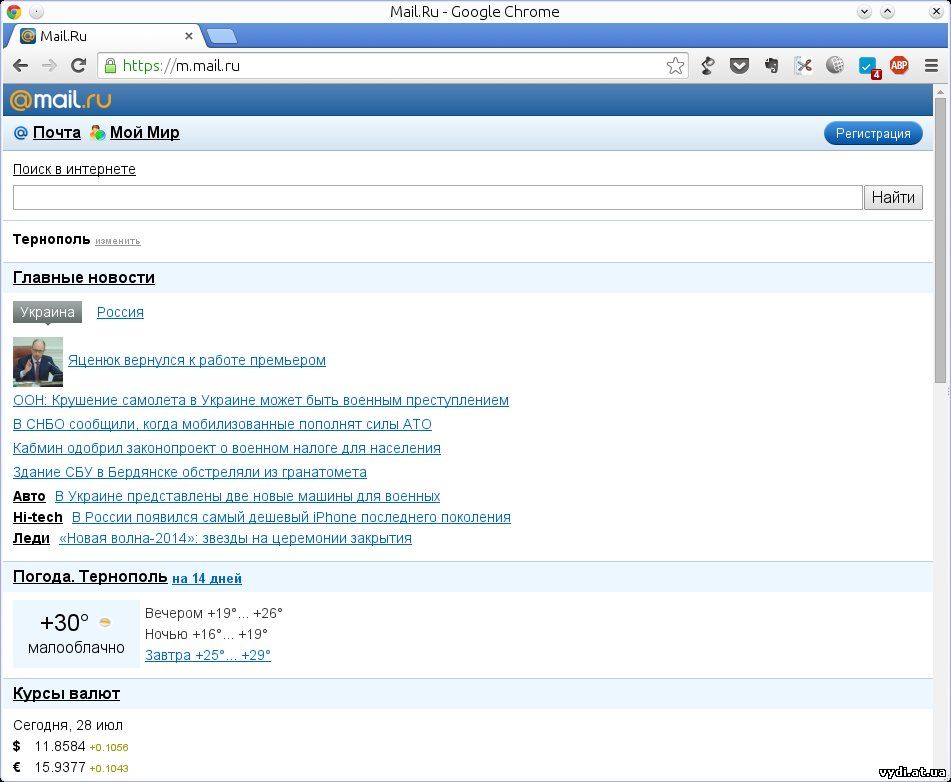Launch the scissors clipping extension
This screenshot has width=951, height=782.
(x=804, y=66)
